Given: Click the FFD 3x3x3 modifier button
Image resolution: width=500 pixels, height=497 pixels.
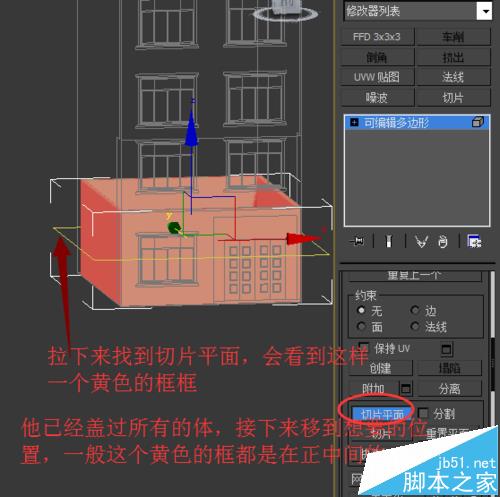Looking at the screenshot, I should [x=377, y=37].
